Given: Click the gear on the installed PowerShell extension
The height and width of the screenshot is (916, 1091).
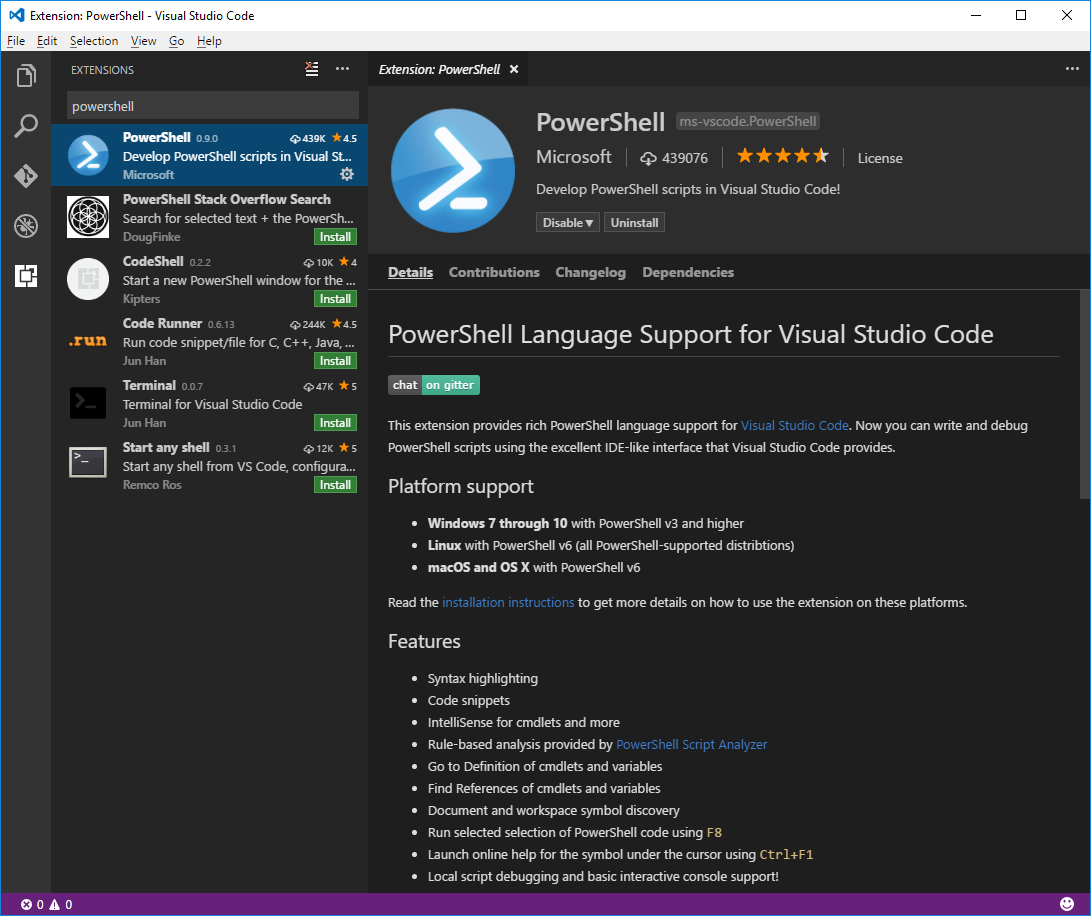Looking at the screenshot, I should 346,174.
